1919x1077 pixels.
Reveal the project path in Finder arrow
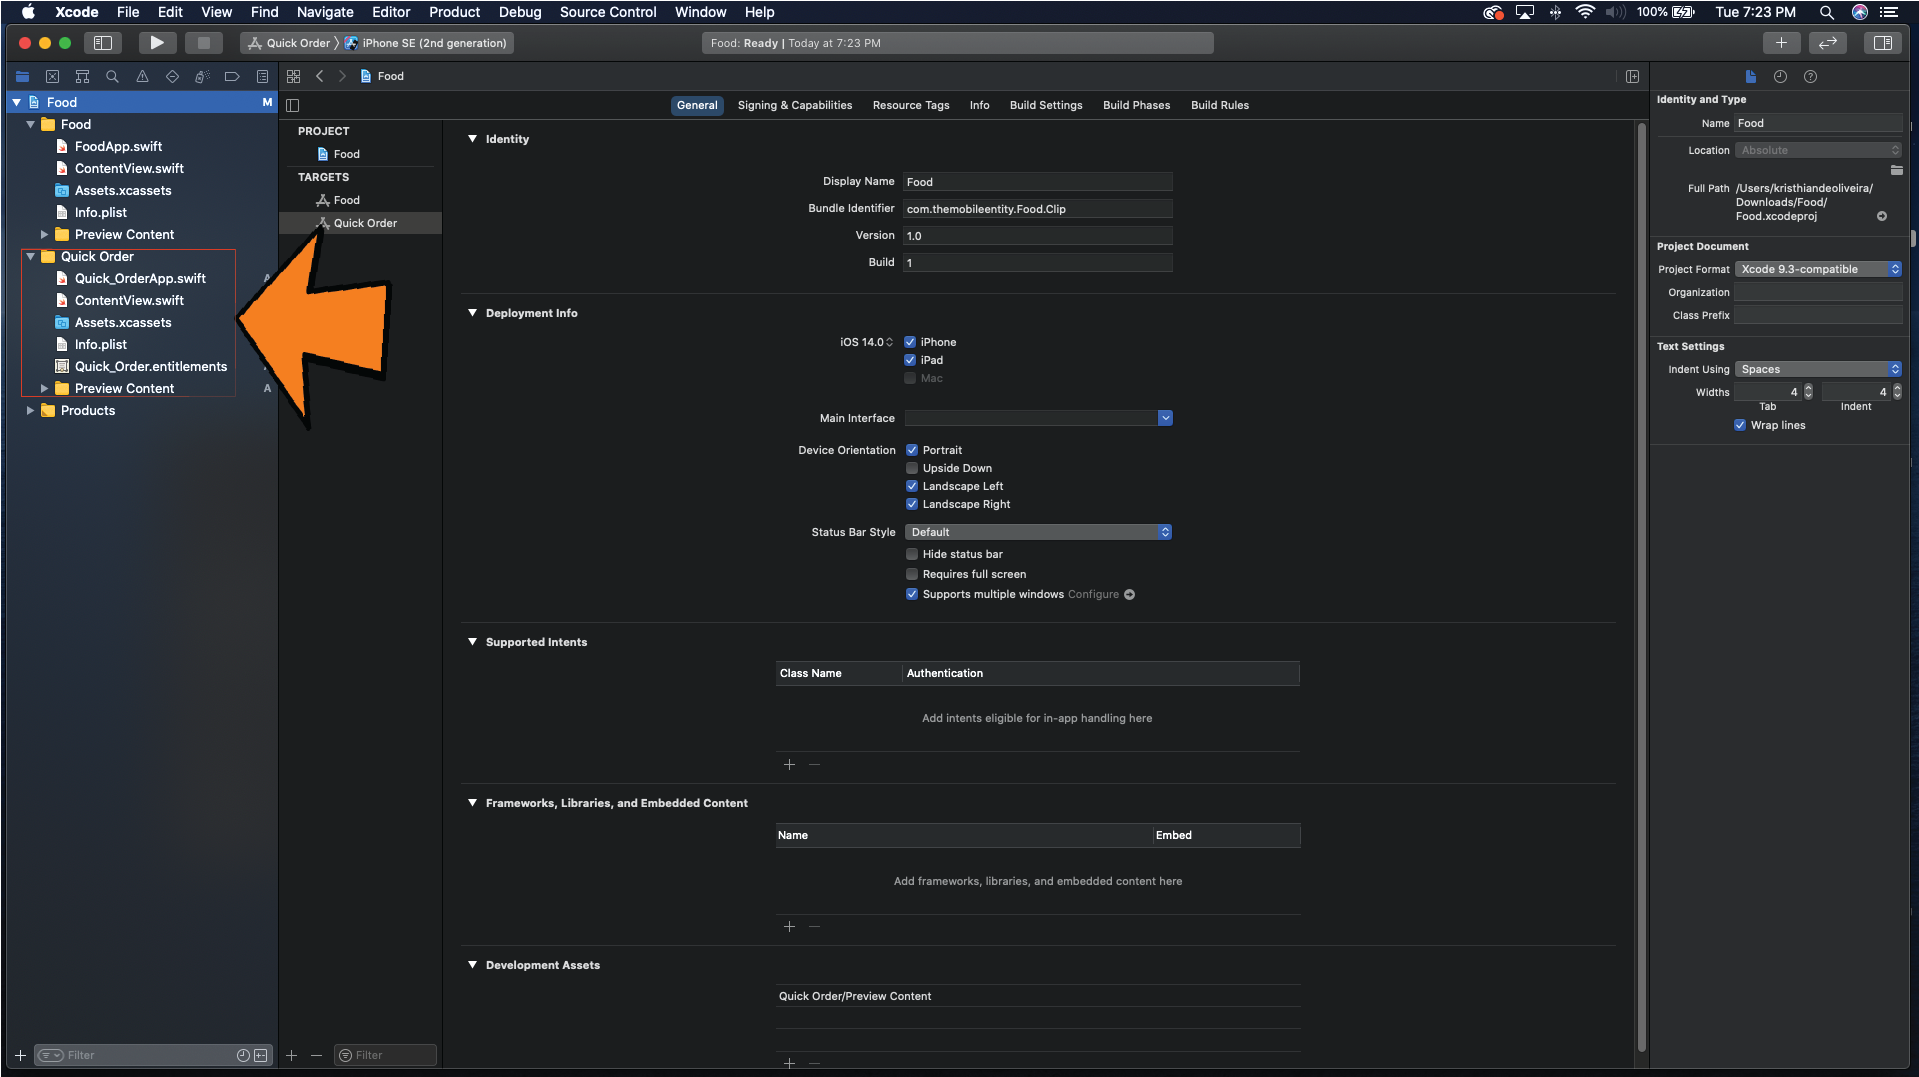coord(1882,216)
